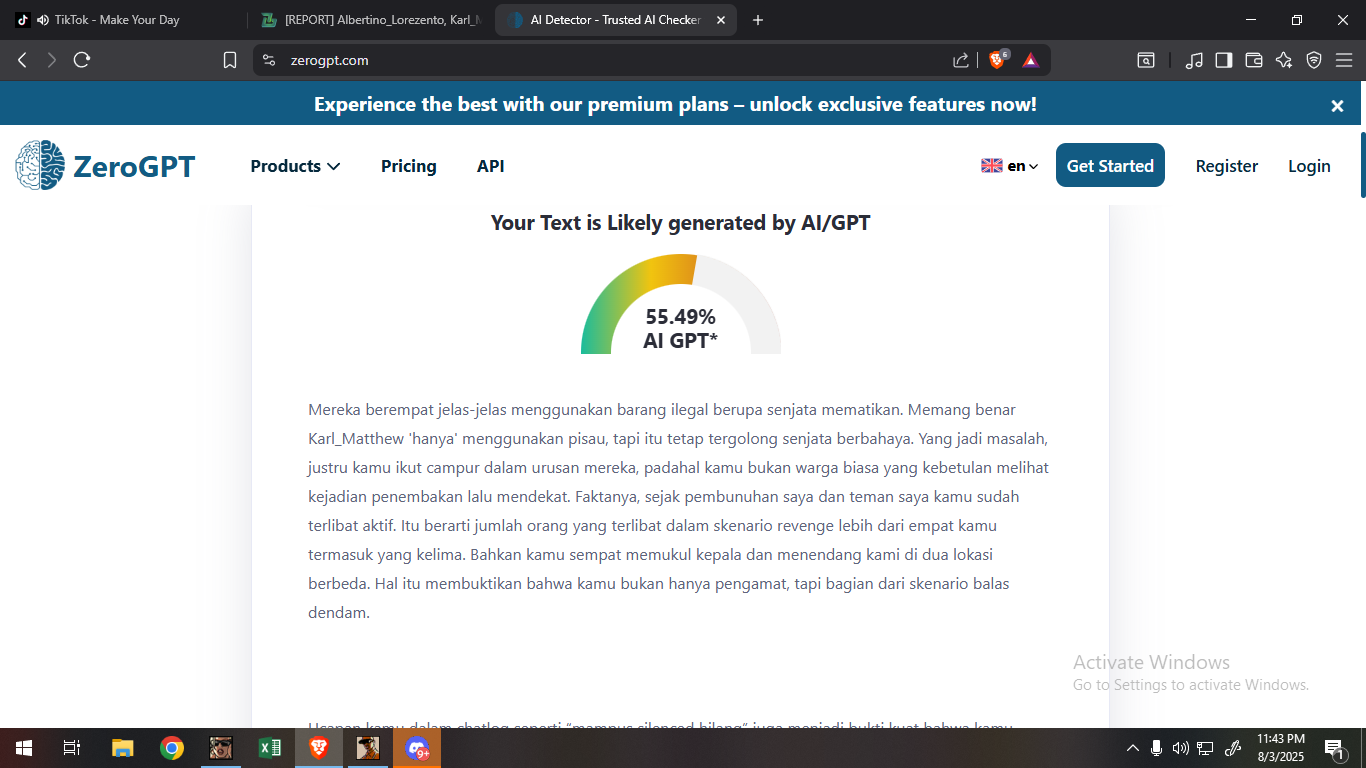
Task: Click the premium plans banner text
Action: coord(675,104)
